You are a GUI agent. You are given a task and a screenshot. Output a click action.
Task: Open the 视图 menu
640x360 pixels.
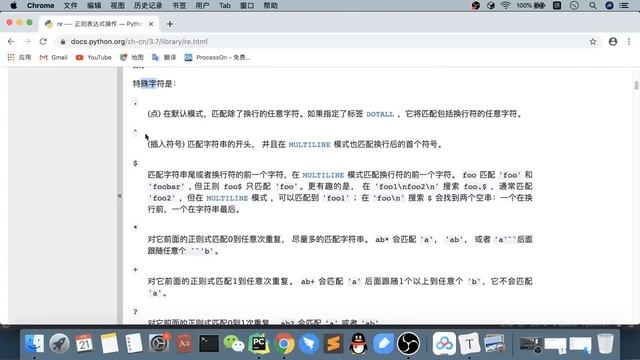coord(118,6)
